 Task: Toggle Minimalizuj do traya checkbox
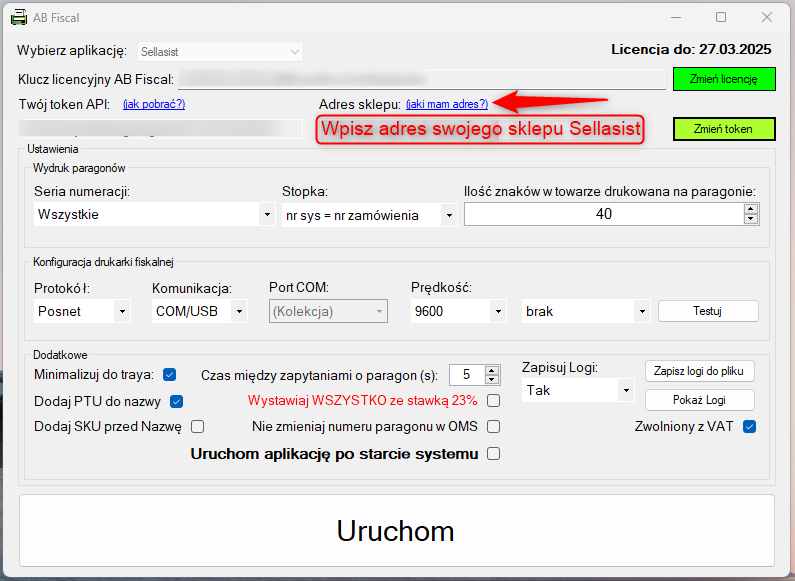point(170,375)
